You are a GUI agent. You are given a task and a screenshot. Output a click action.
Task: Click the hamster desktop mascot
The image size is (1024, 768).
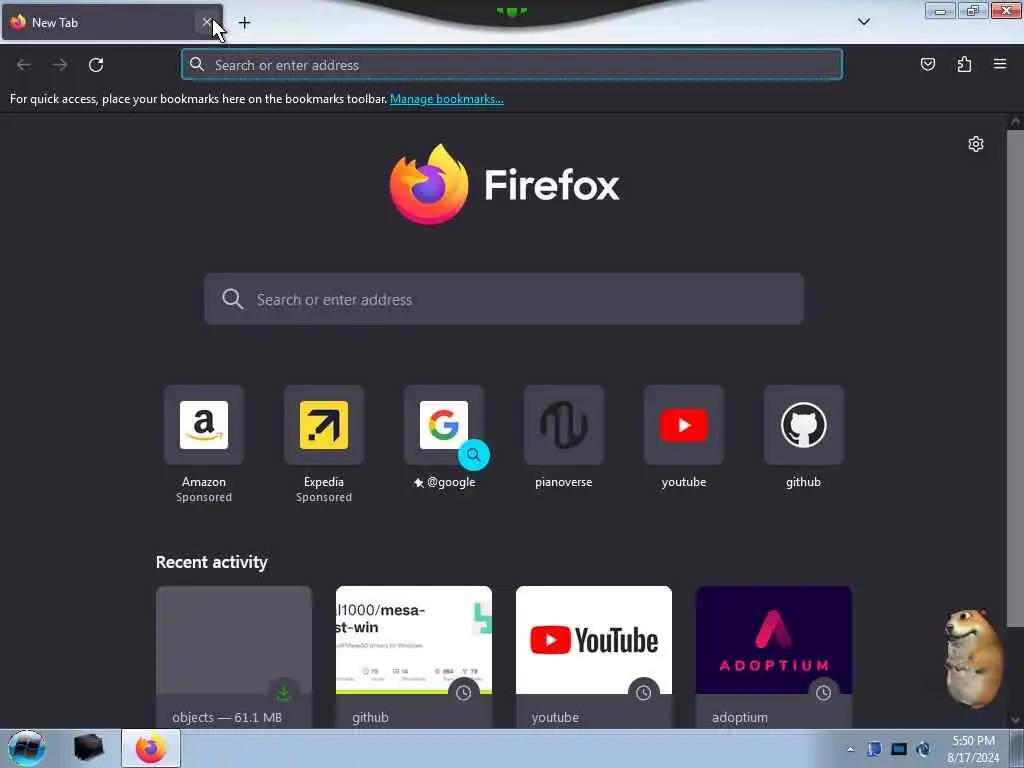click(x=973, y=658)
